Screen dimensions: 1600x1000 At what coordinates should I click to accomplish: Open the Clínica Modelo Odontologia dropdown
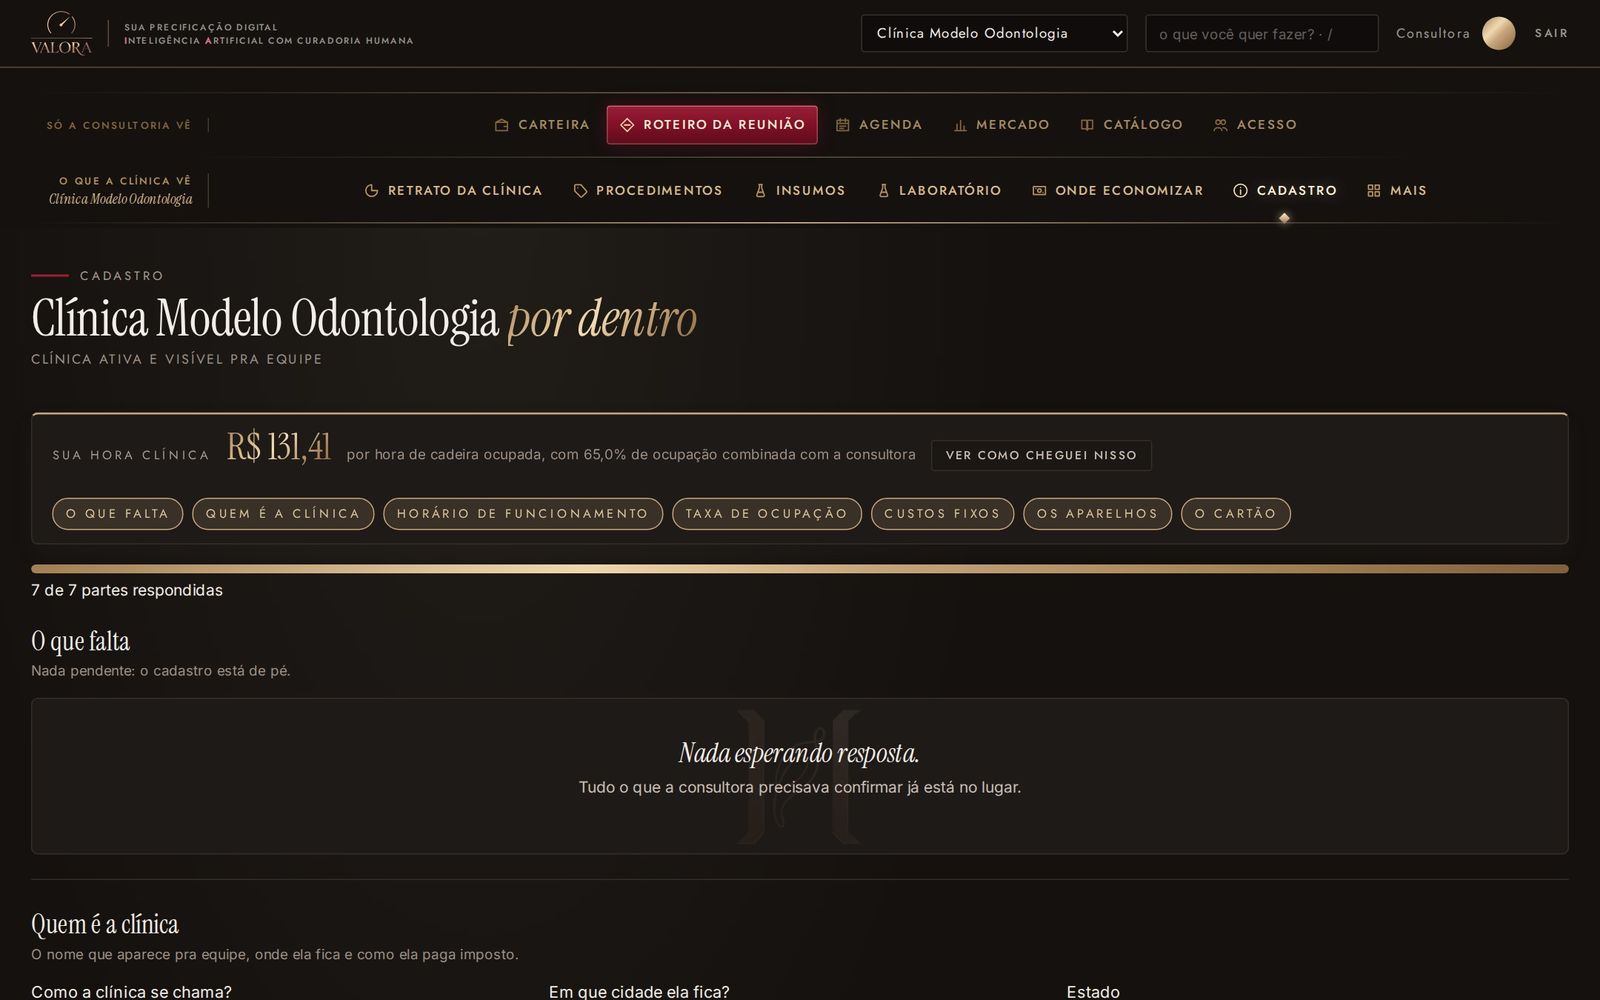click(994, 33)
